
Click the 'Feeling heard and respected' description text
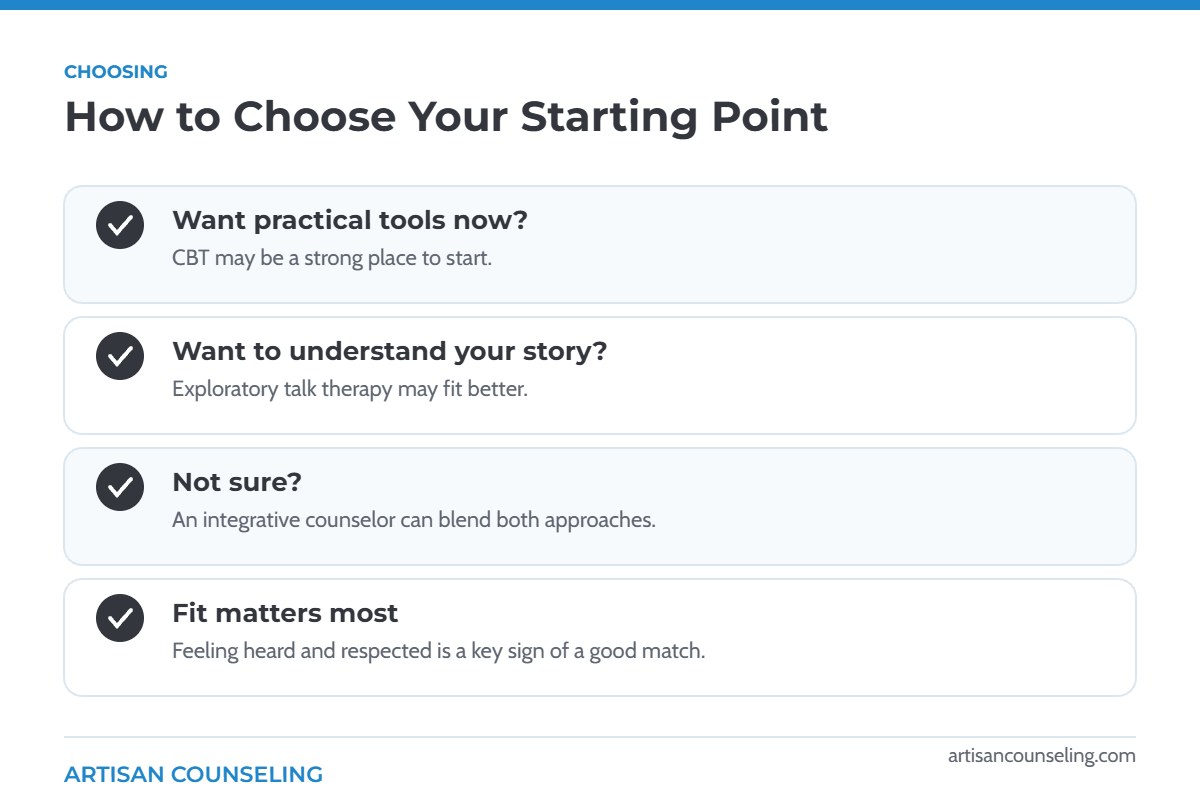tap(439, 651)
